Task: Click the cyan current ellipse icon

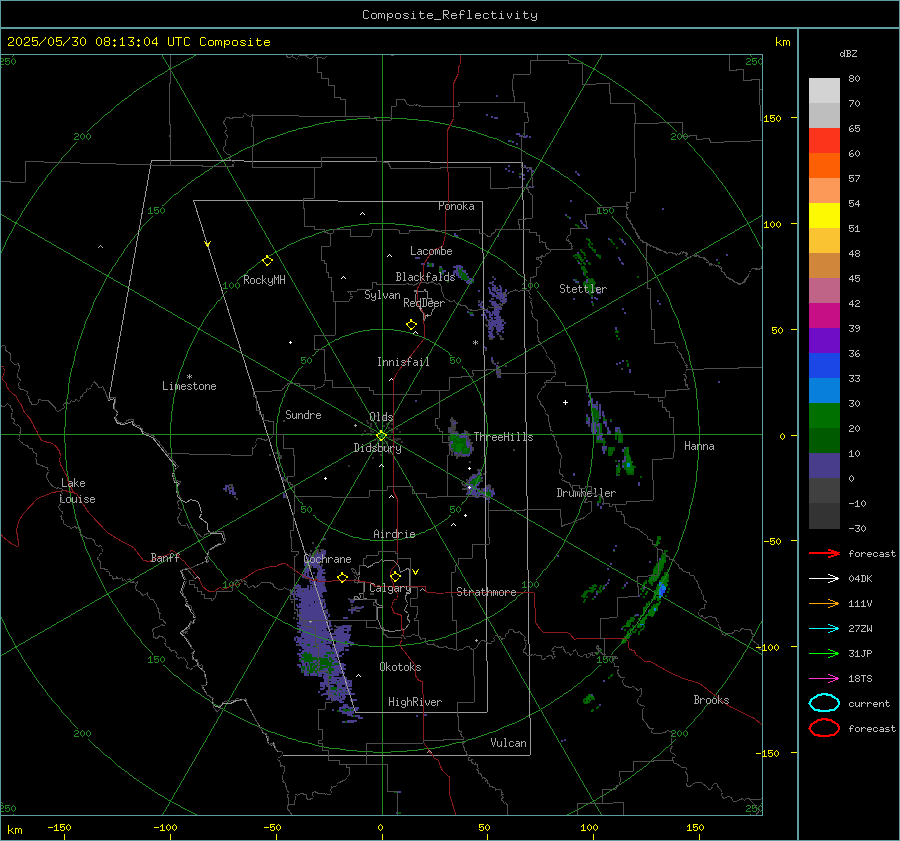Action: click(824, 703)
